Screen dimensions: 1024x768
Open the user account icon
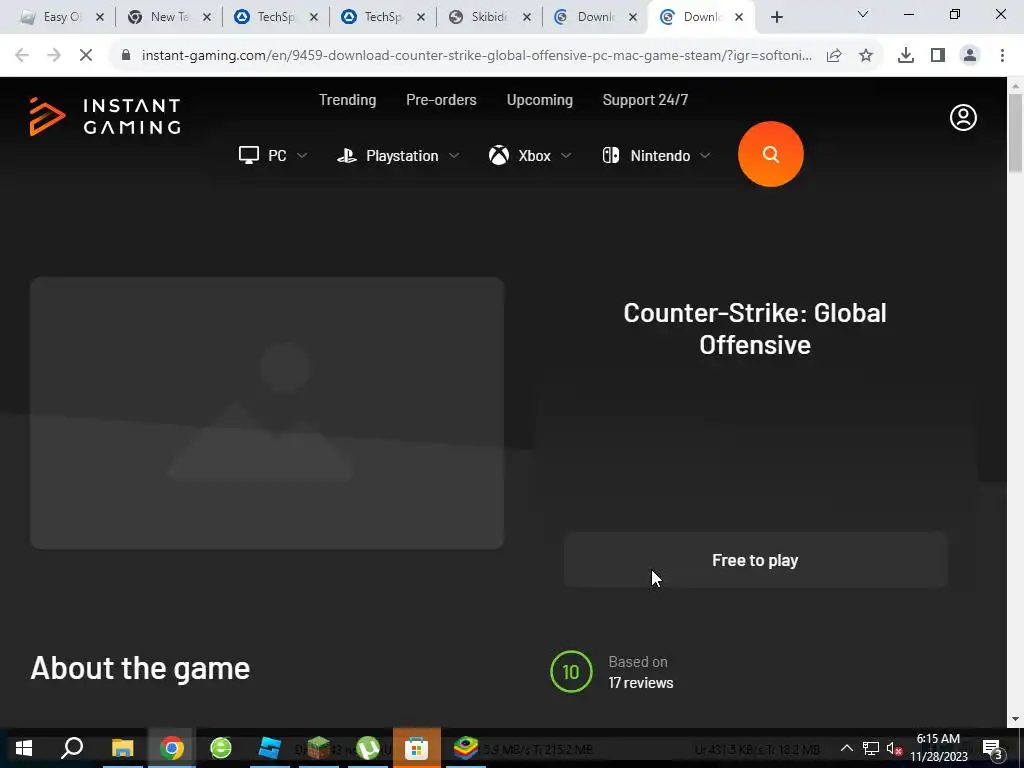pyautogui.click(x=963, y=118)
